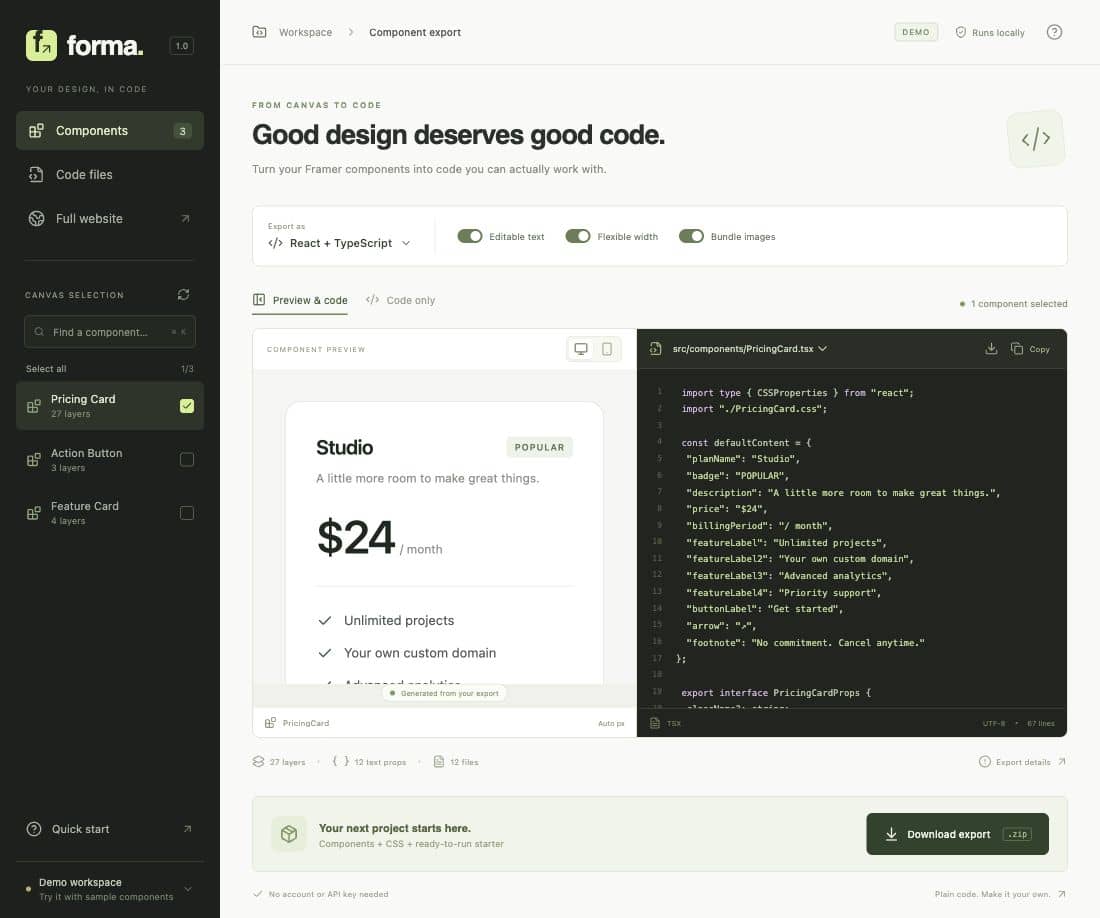Click the 1 component selected status
Image resolution: width=1100 pixels, height=918 pixels.
1014,304
